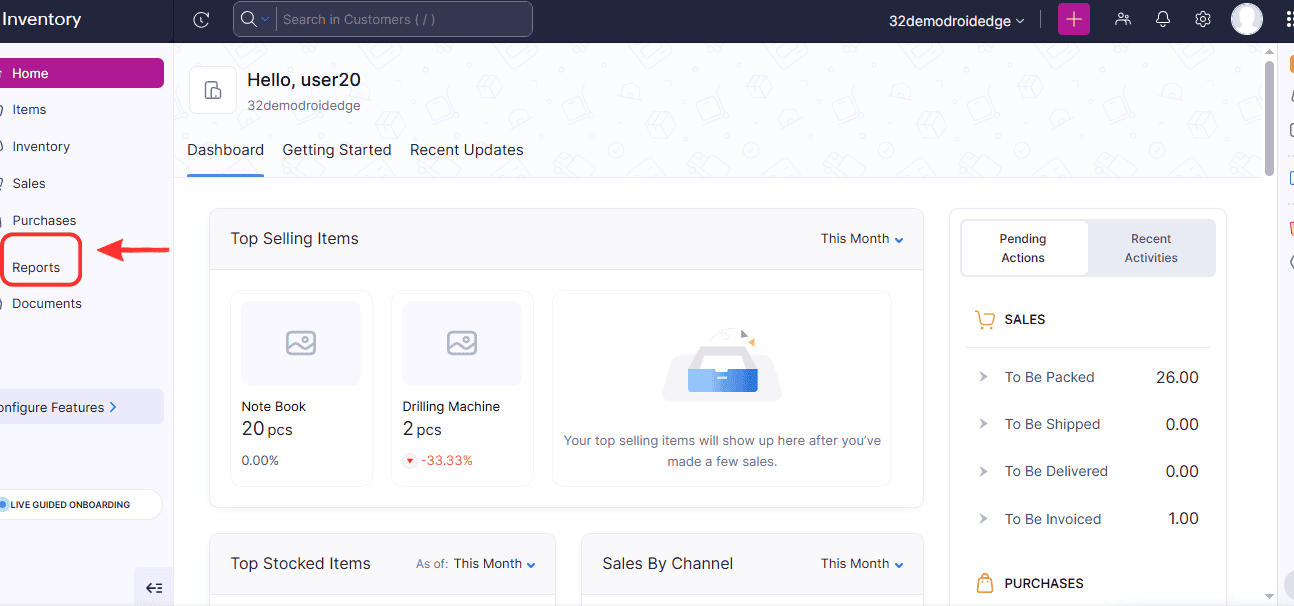Switch to Recent Activities toggle
Screen dimensions: 1294x606
[x=1151, y=248]
